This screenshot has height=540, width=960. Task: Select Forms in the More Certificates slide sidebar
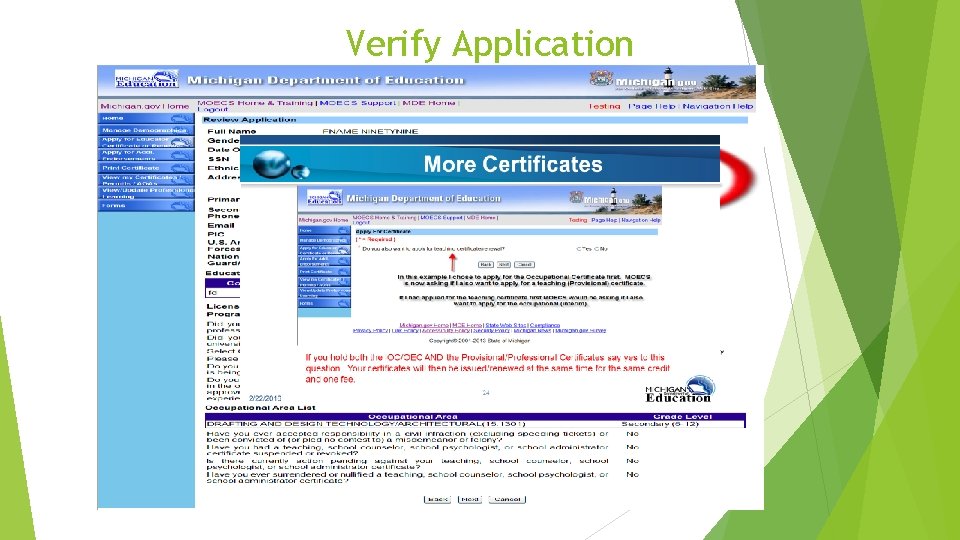(x=324, y=303)
